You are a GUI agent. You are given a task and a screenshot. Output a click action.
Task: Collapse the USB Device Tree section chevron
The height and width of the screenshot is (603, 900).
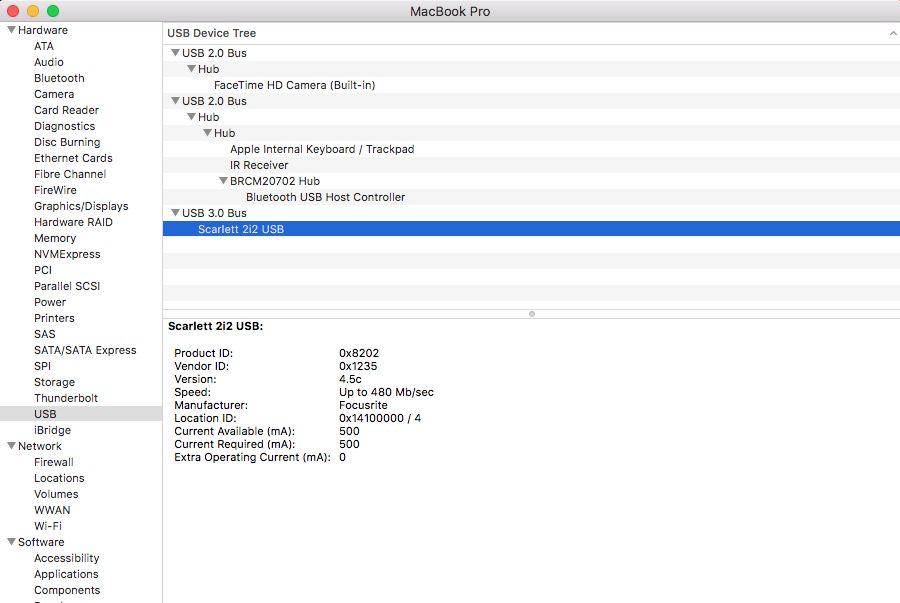[893, 33]
